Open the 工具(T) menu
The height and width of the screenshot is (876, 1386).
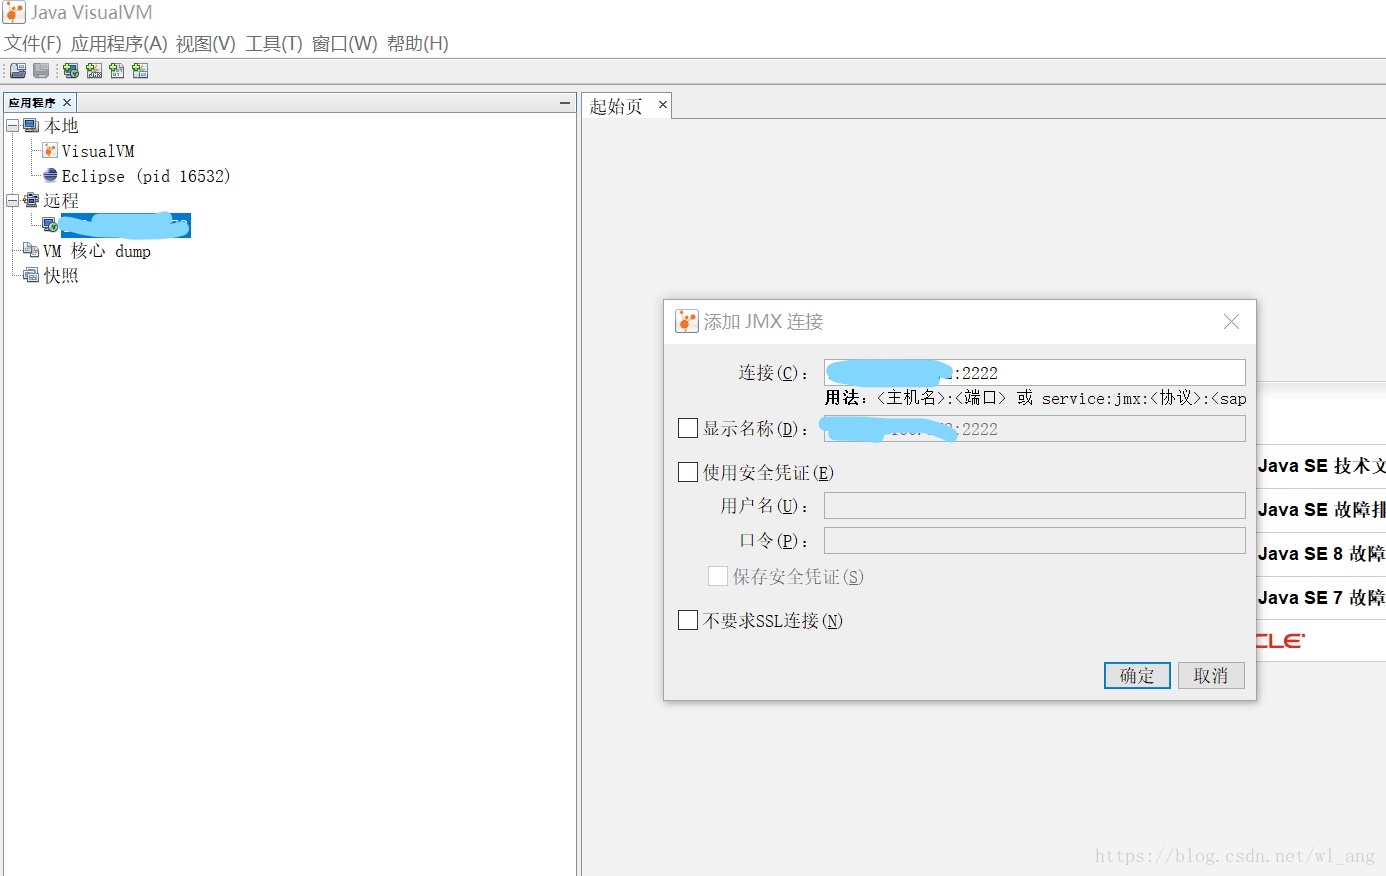coord(274,43)
